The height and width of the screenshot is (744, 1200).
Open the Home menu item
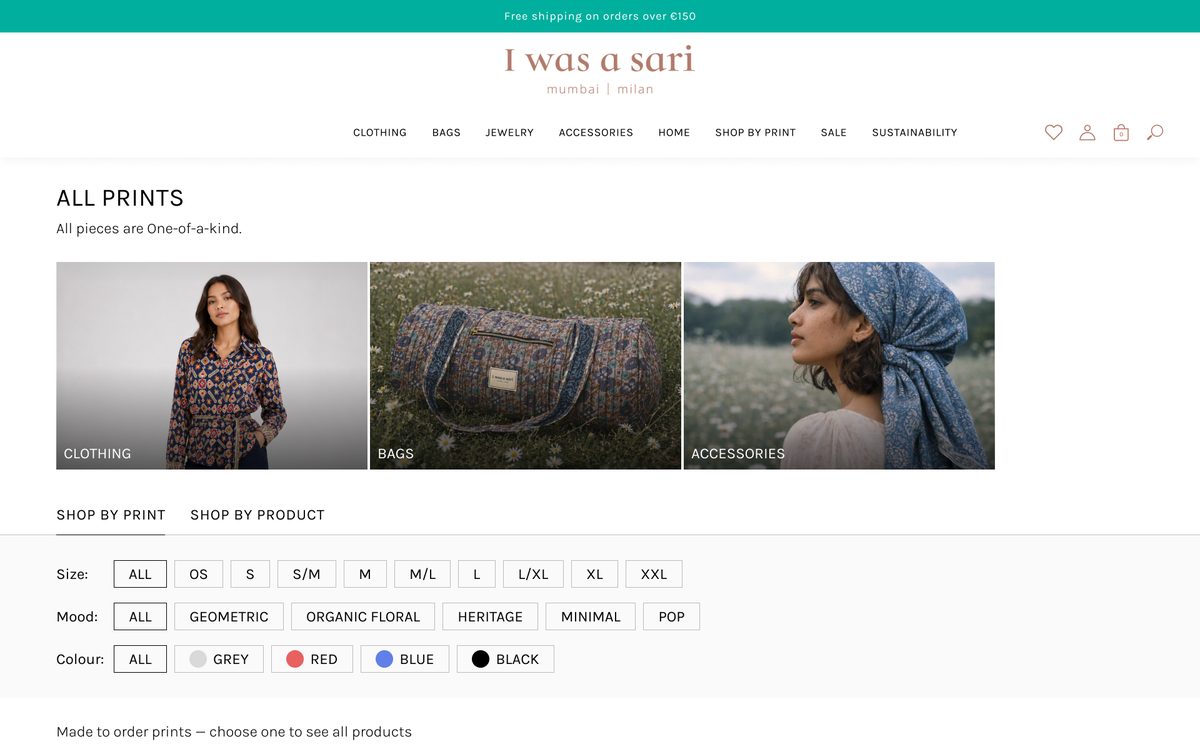674,132
